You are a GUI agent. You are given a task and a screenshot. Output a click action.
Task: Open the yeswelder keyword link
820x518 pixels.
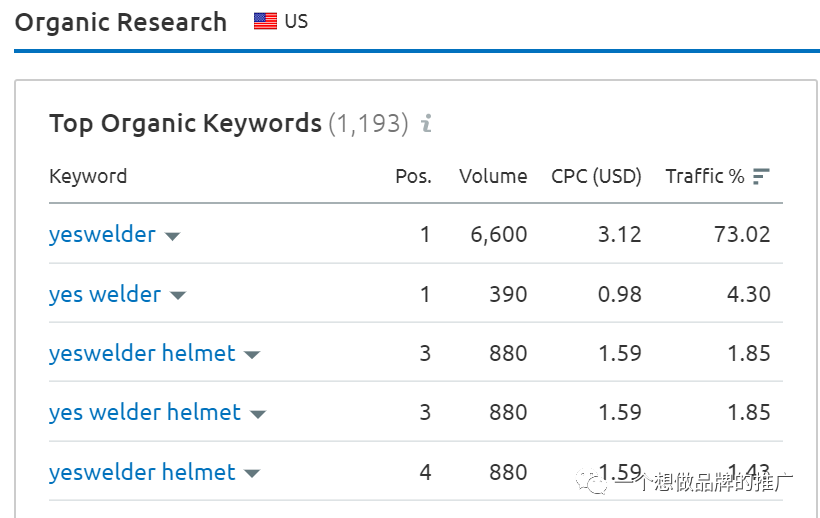pos(102,235)
